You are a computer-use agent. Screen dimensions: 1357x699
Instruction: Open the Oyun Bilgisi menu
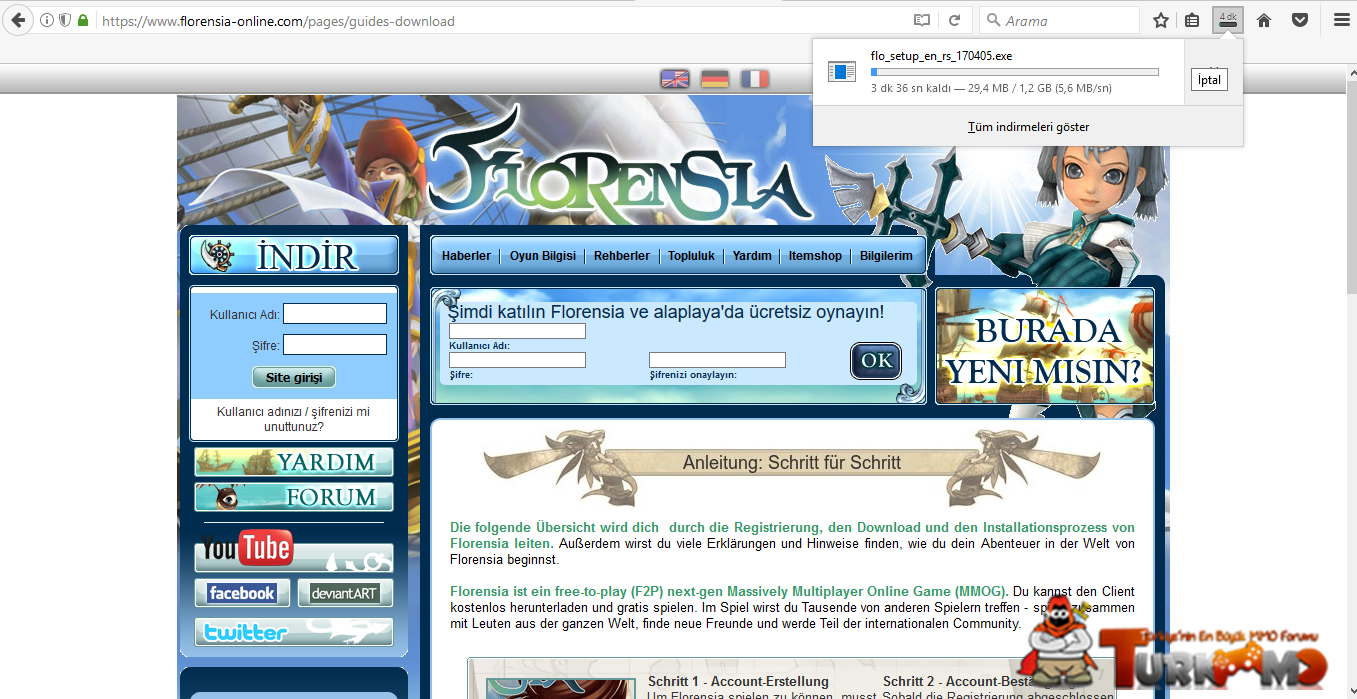pos(543,256)
